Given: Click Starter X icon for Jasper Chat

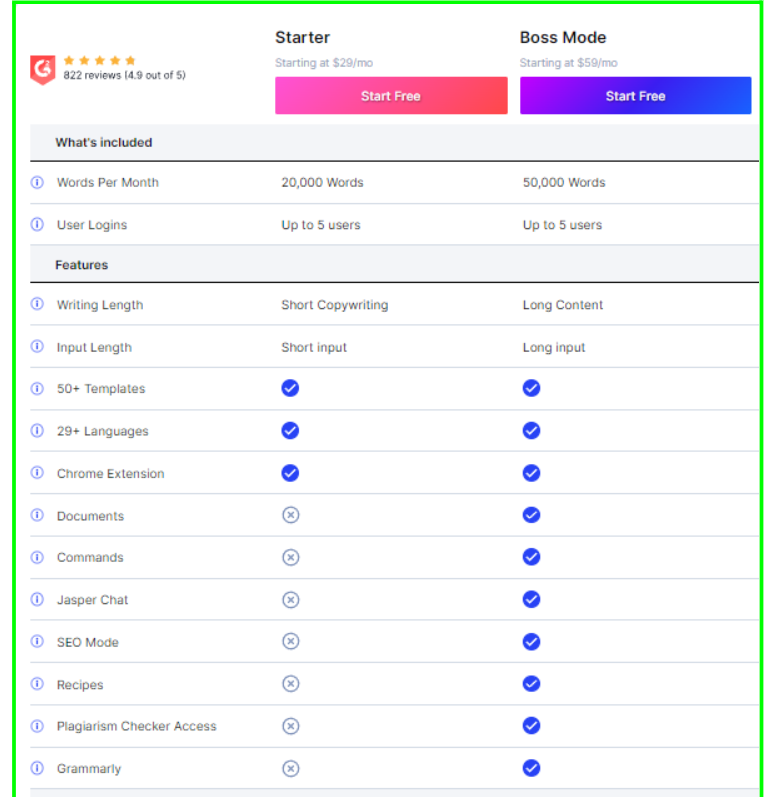Looking at the screenshot, I should tap(291, 600).
